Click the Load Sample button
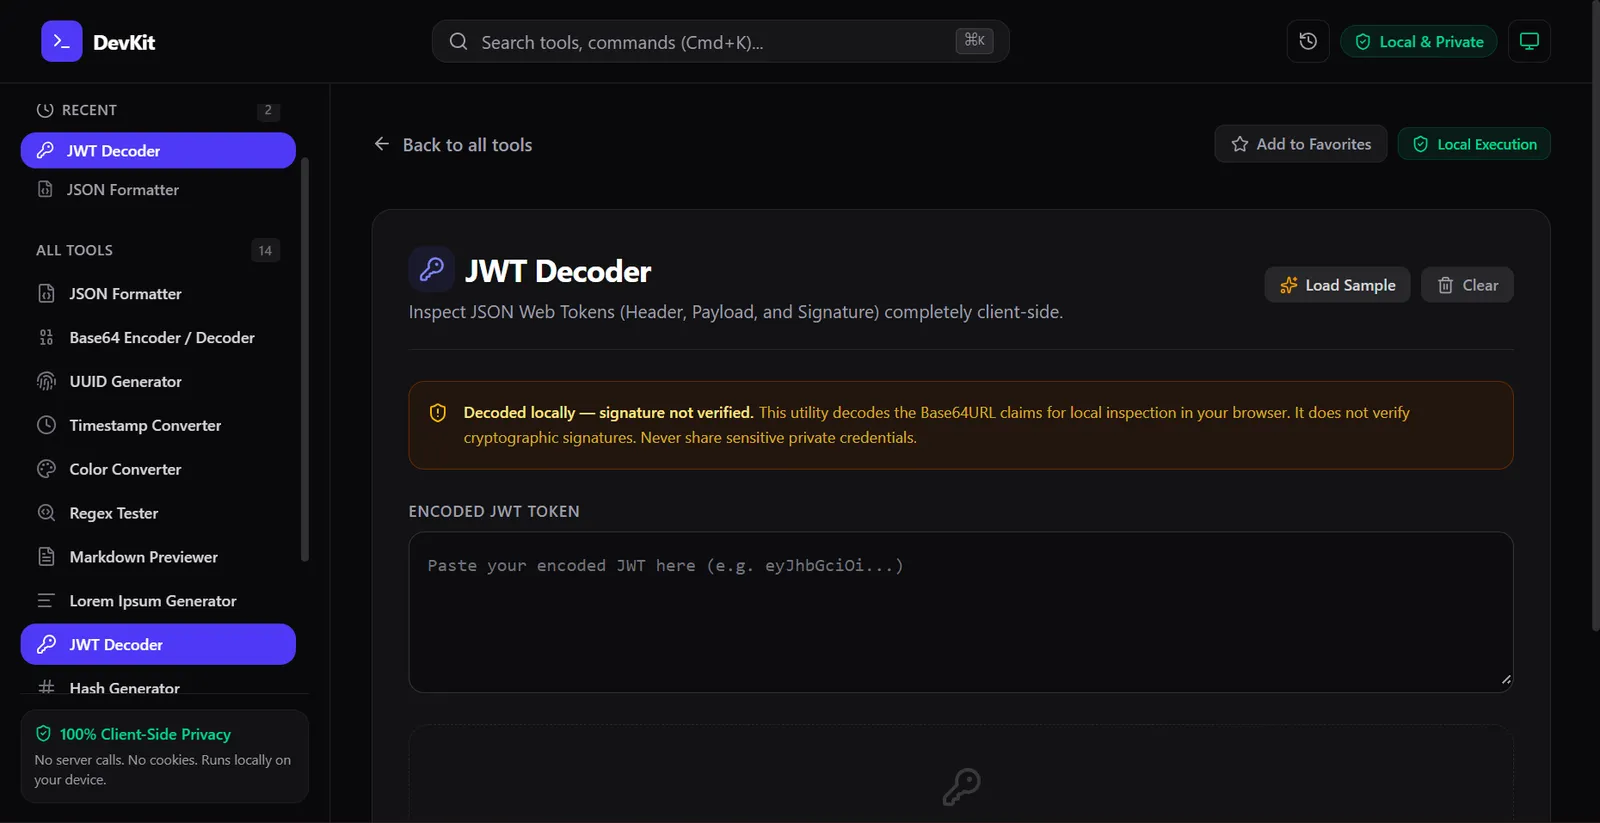1600x823 pixels. 1337,285
